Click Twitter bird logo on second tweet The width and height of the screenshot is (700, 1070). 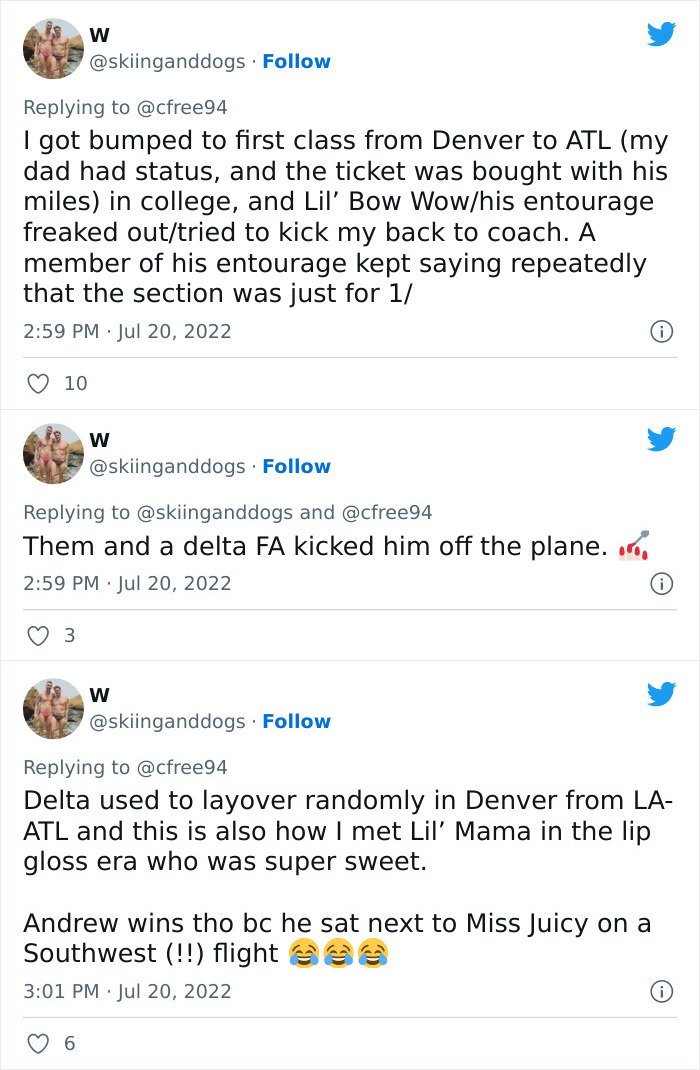click(x=661, y=439)
